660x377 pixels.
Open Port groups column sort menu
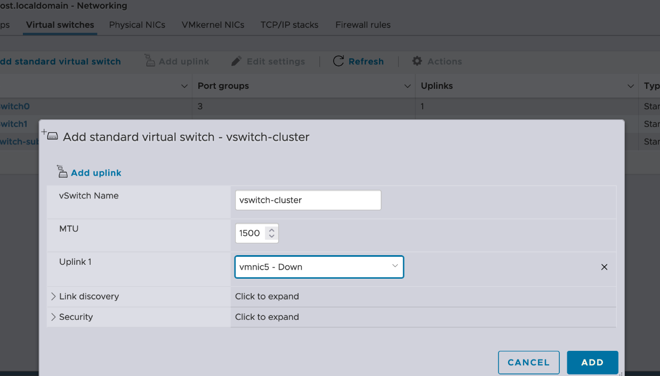(x=407, y=86)
